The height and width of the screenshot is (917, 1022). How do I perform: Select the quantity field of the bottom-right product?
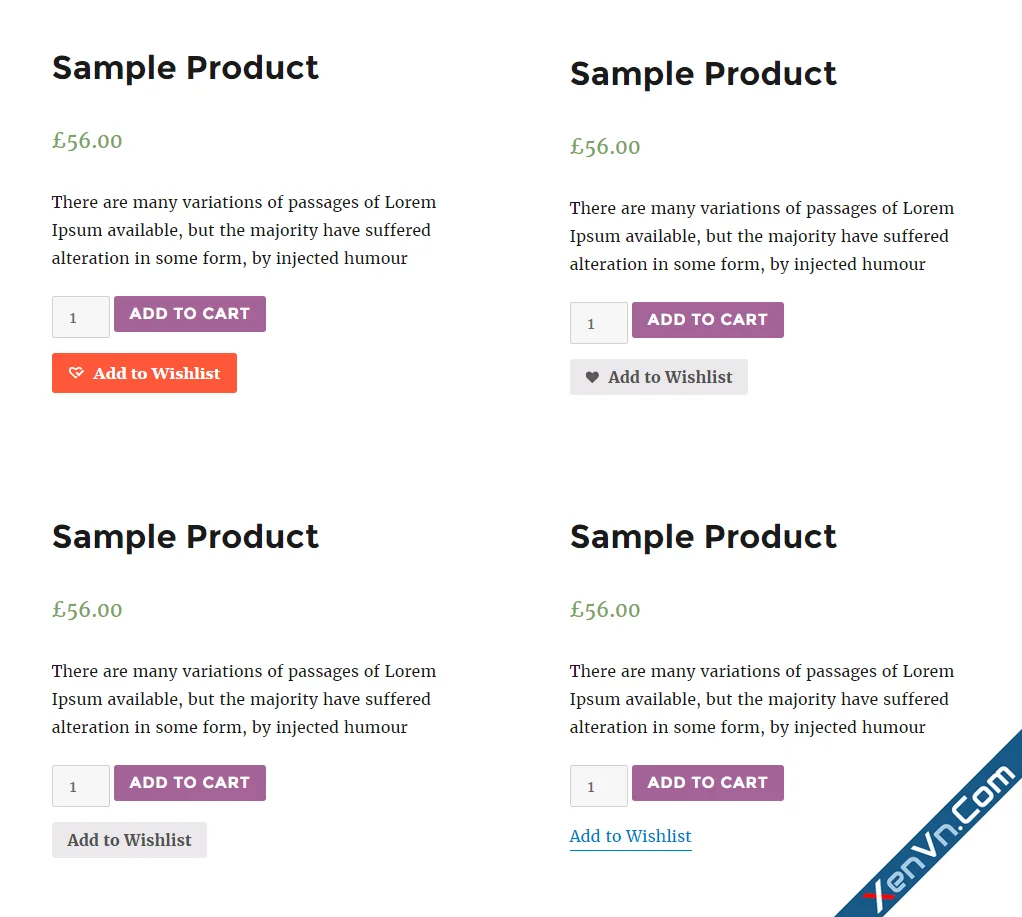pyautogui.click(x=598, y=786)
